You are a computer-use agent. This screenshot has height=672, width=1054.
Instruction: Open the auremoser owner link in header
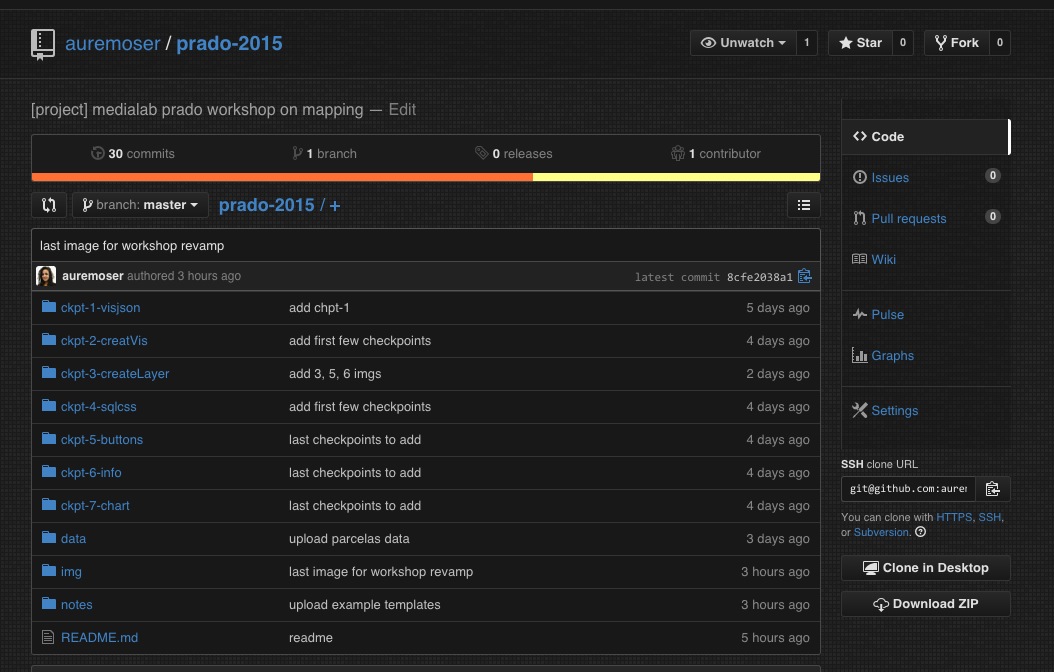pyautogui.click(x=112, y=44)
